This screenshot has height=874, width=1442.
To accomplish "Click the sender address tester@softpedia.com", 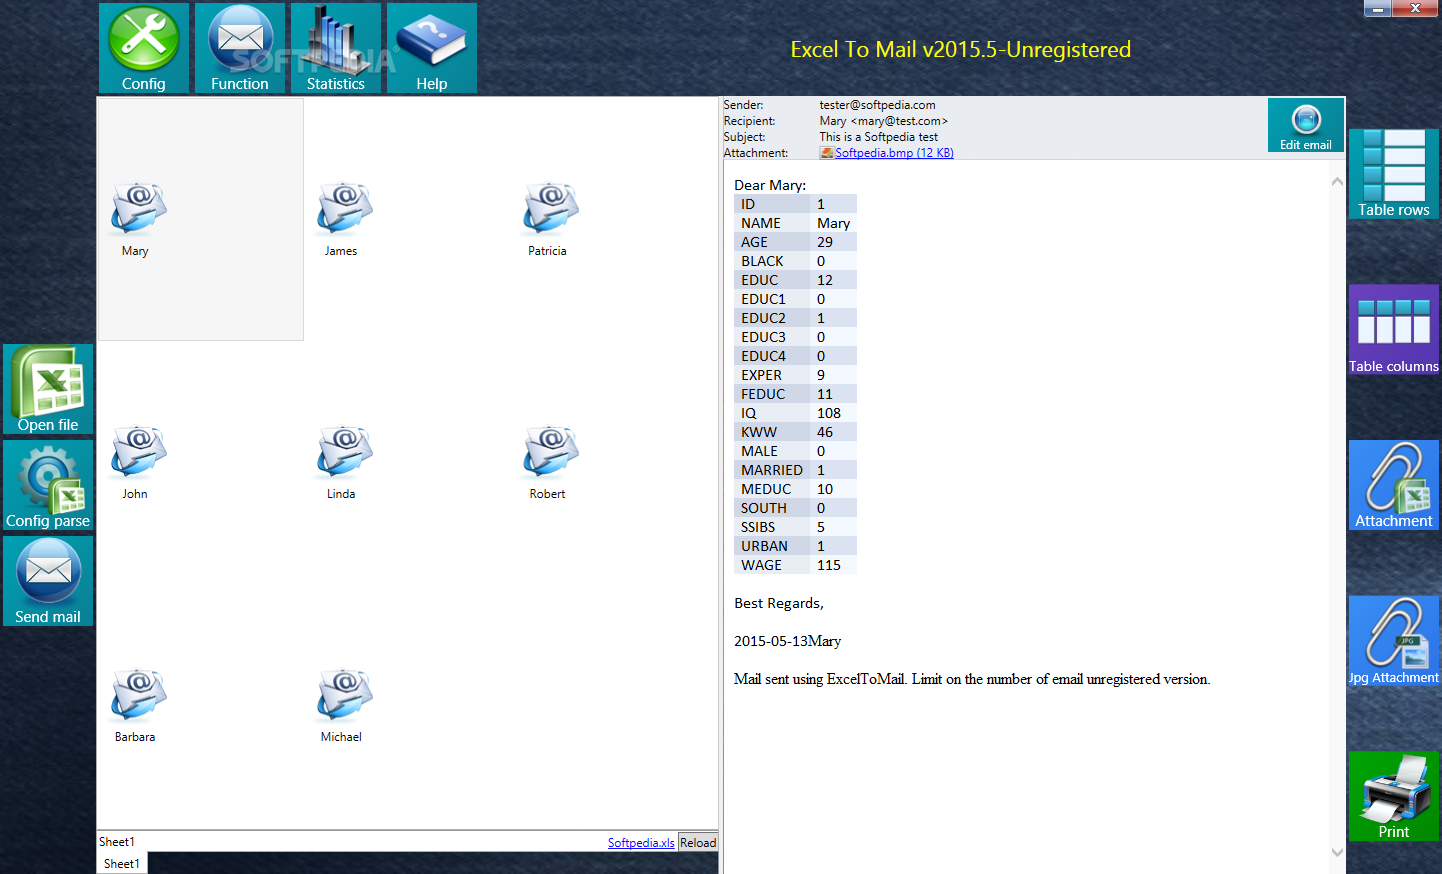I will (x=877, y=105).
